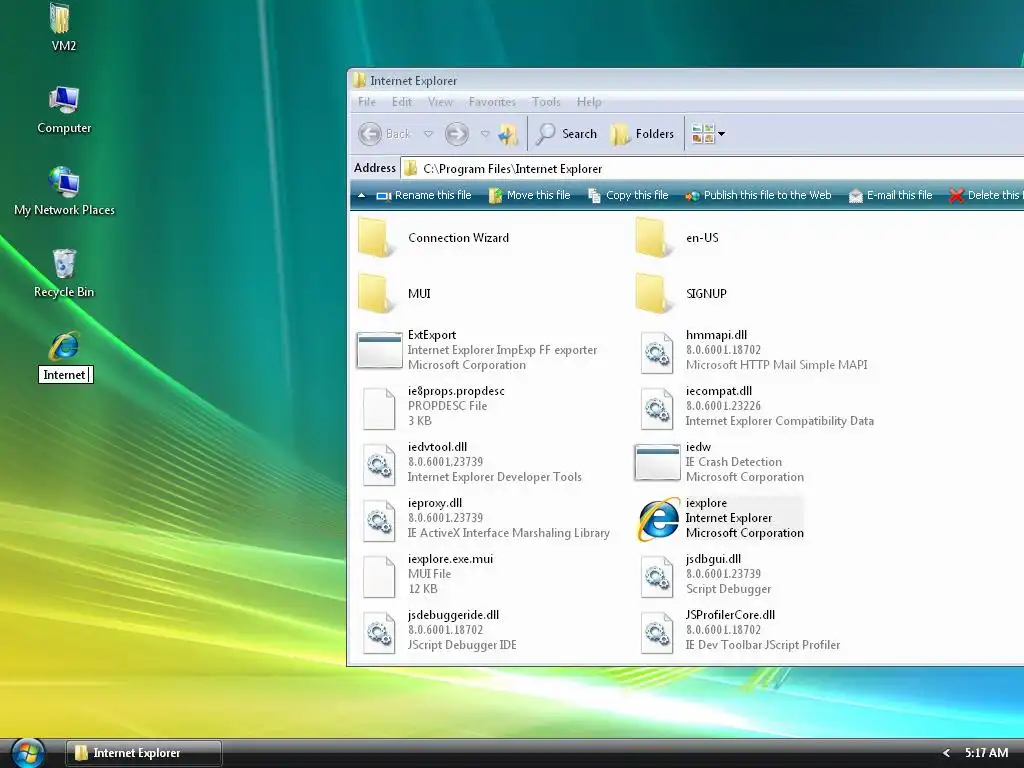Image resolution: width=1024 pixels, height=768 pixels.
Task: Go Back in the Explorer toolbar
Action: point(385,134)
